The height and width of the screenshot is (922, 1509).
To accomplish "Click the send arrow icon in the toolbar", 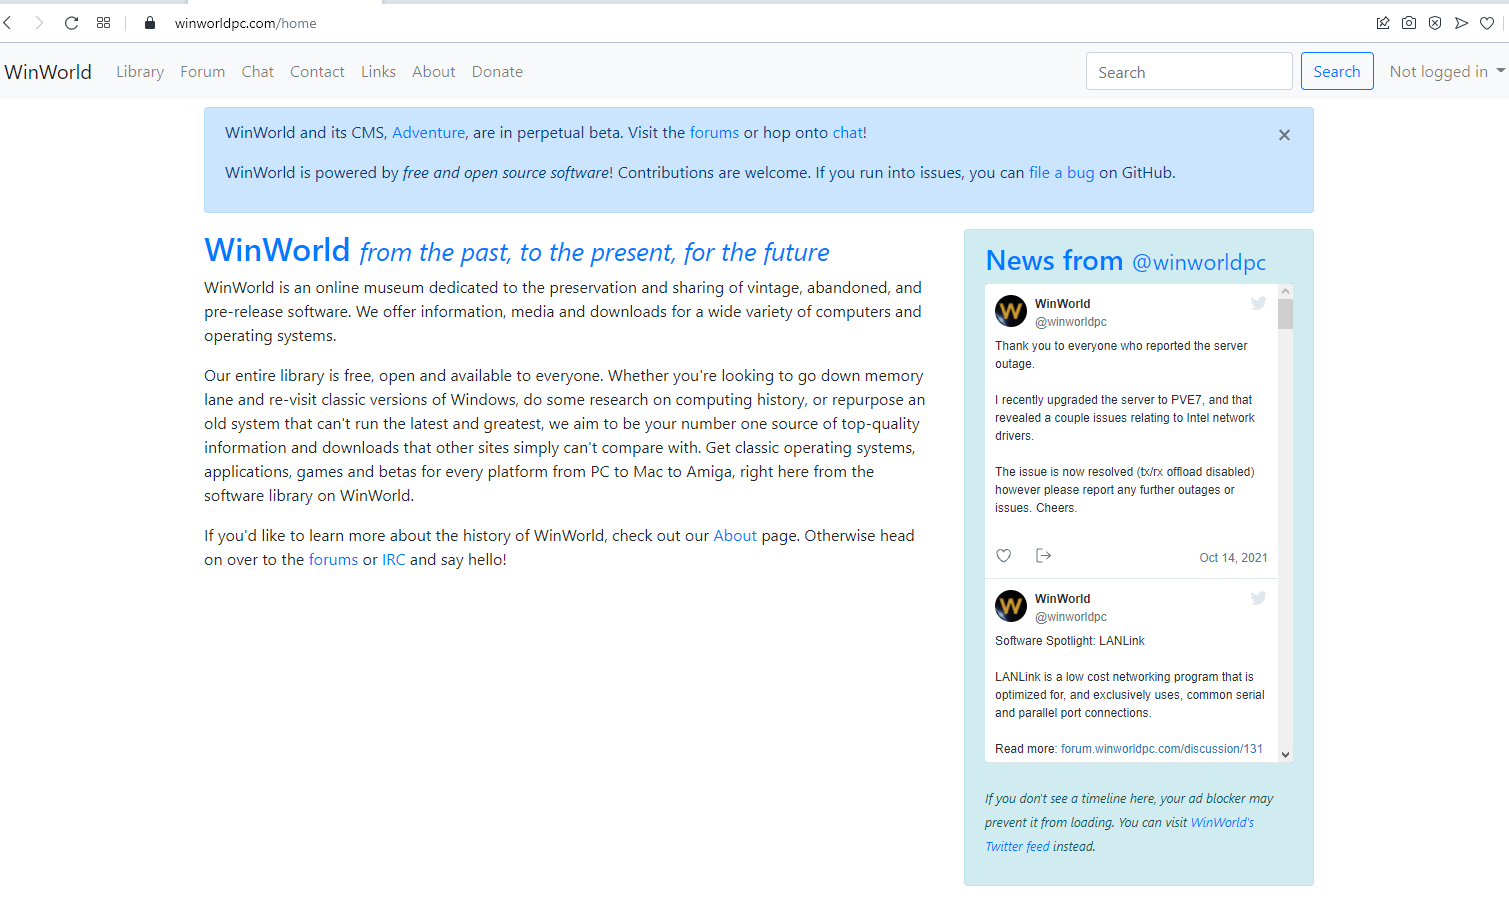I will pyautogui.click(x=1461, y=22).
